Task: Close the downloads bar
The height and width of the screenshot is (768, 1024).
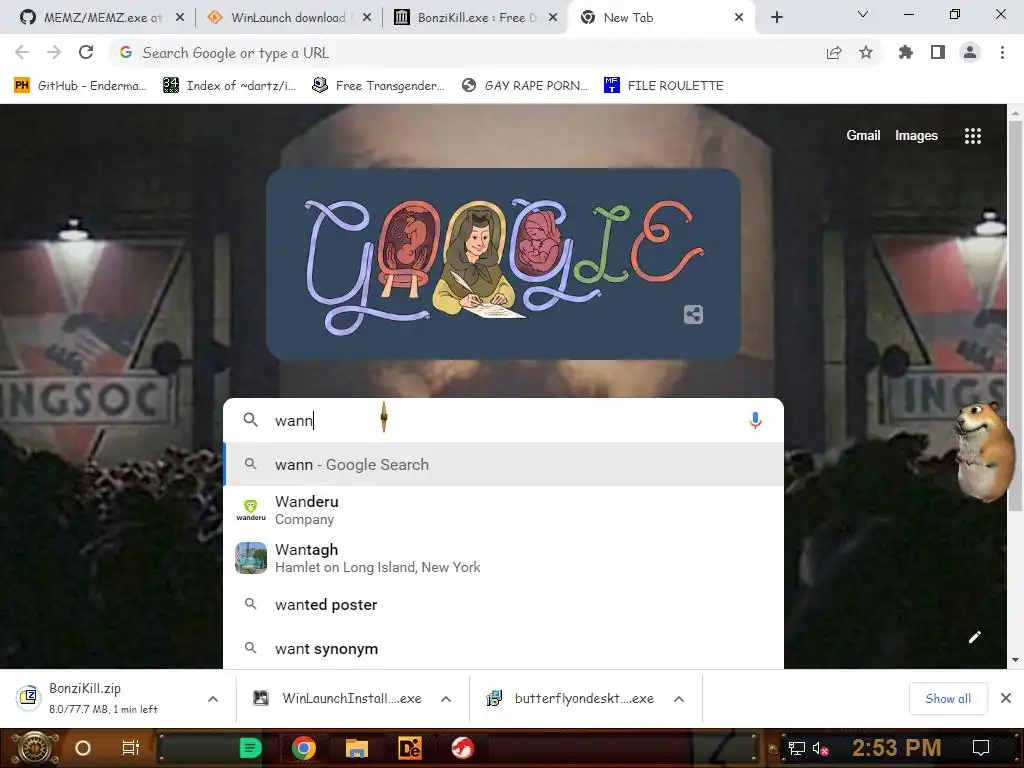Action: (1006, 698)
